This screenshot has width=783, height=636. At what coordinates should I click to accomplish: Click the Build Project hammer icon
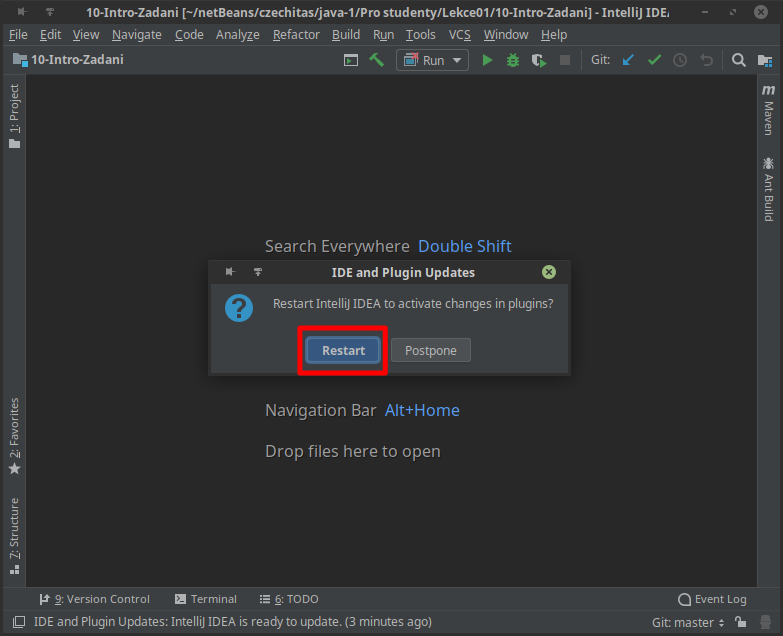(x=377, y=60)
